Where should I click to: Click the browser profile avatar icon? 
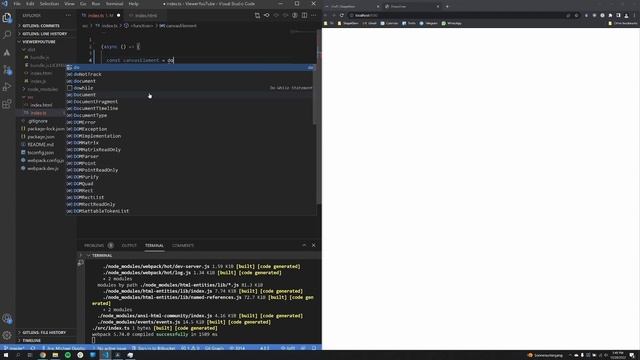[627, 16]
